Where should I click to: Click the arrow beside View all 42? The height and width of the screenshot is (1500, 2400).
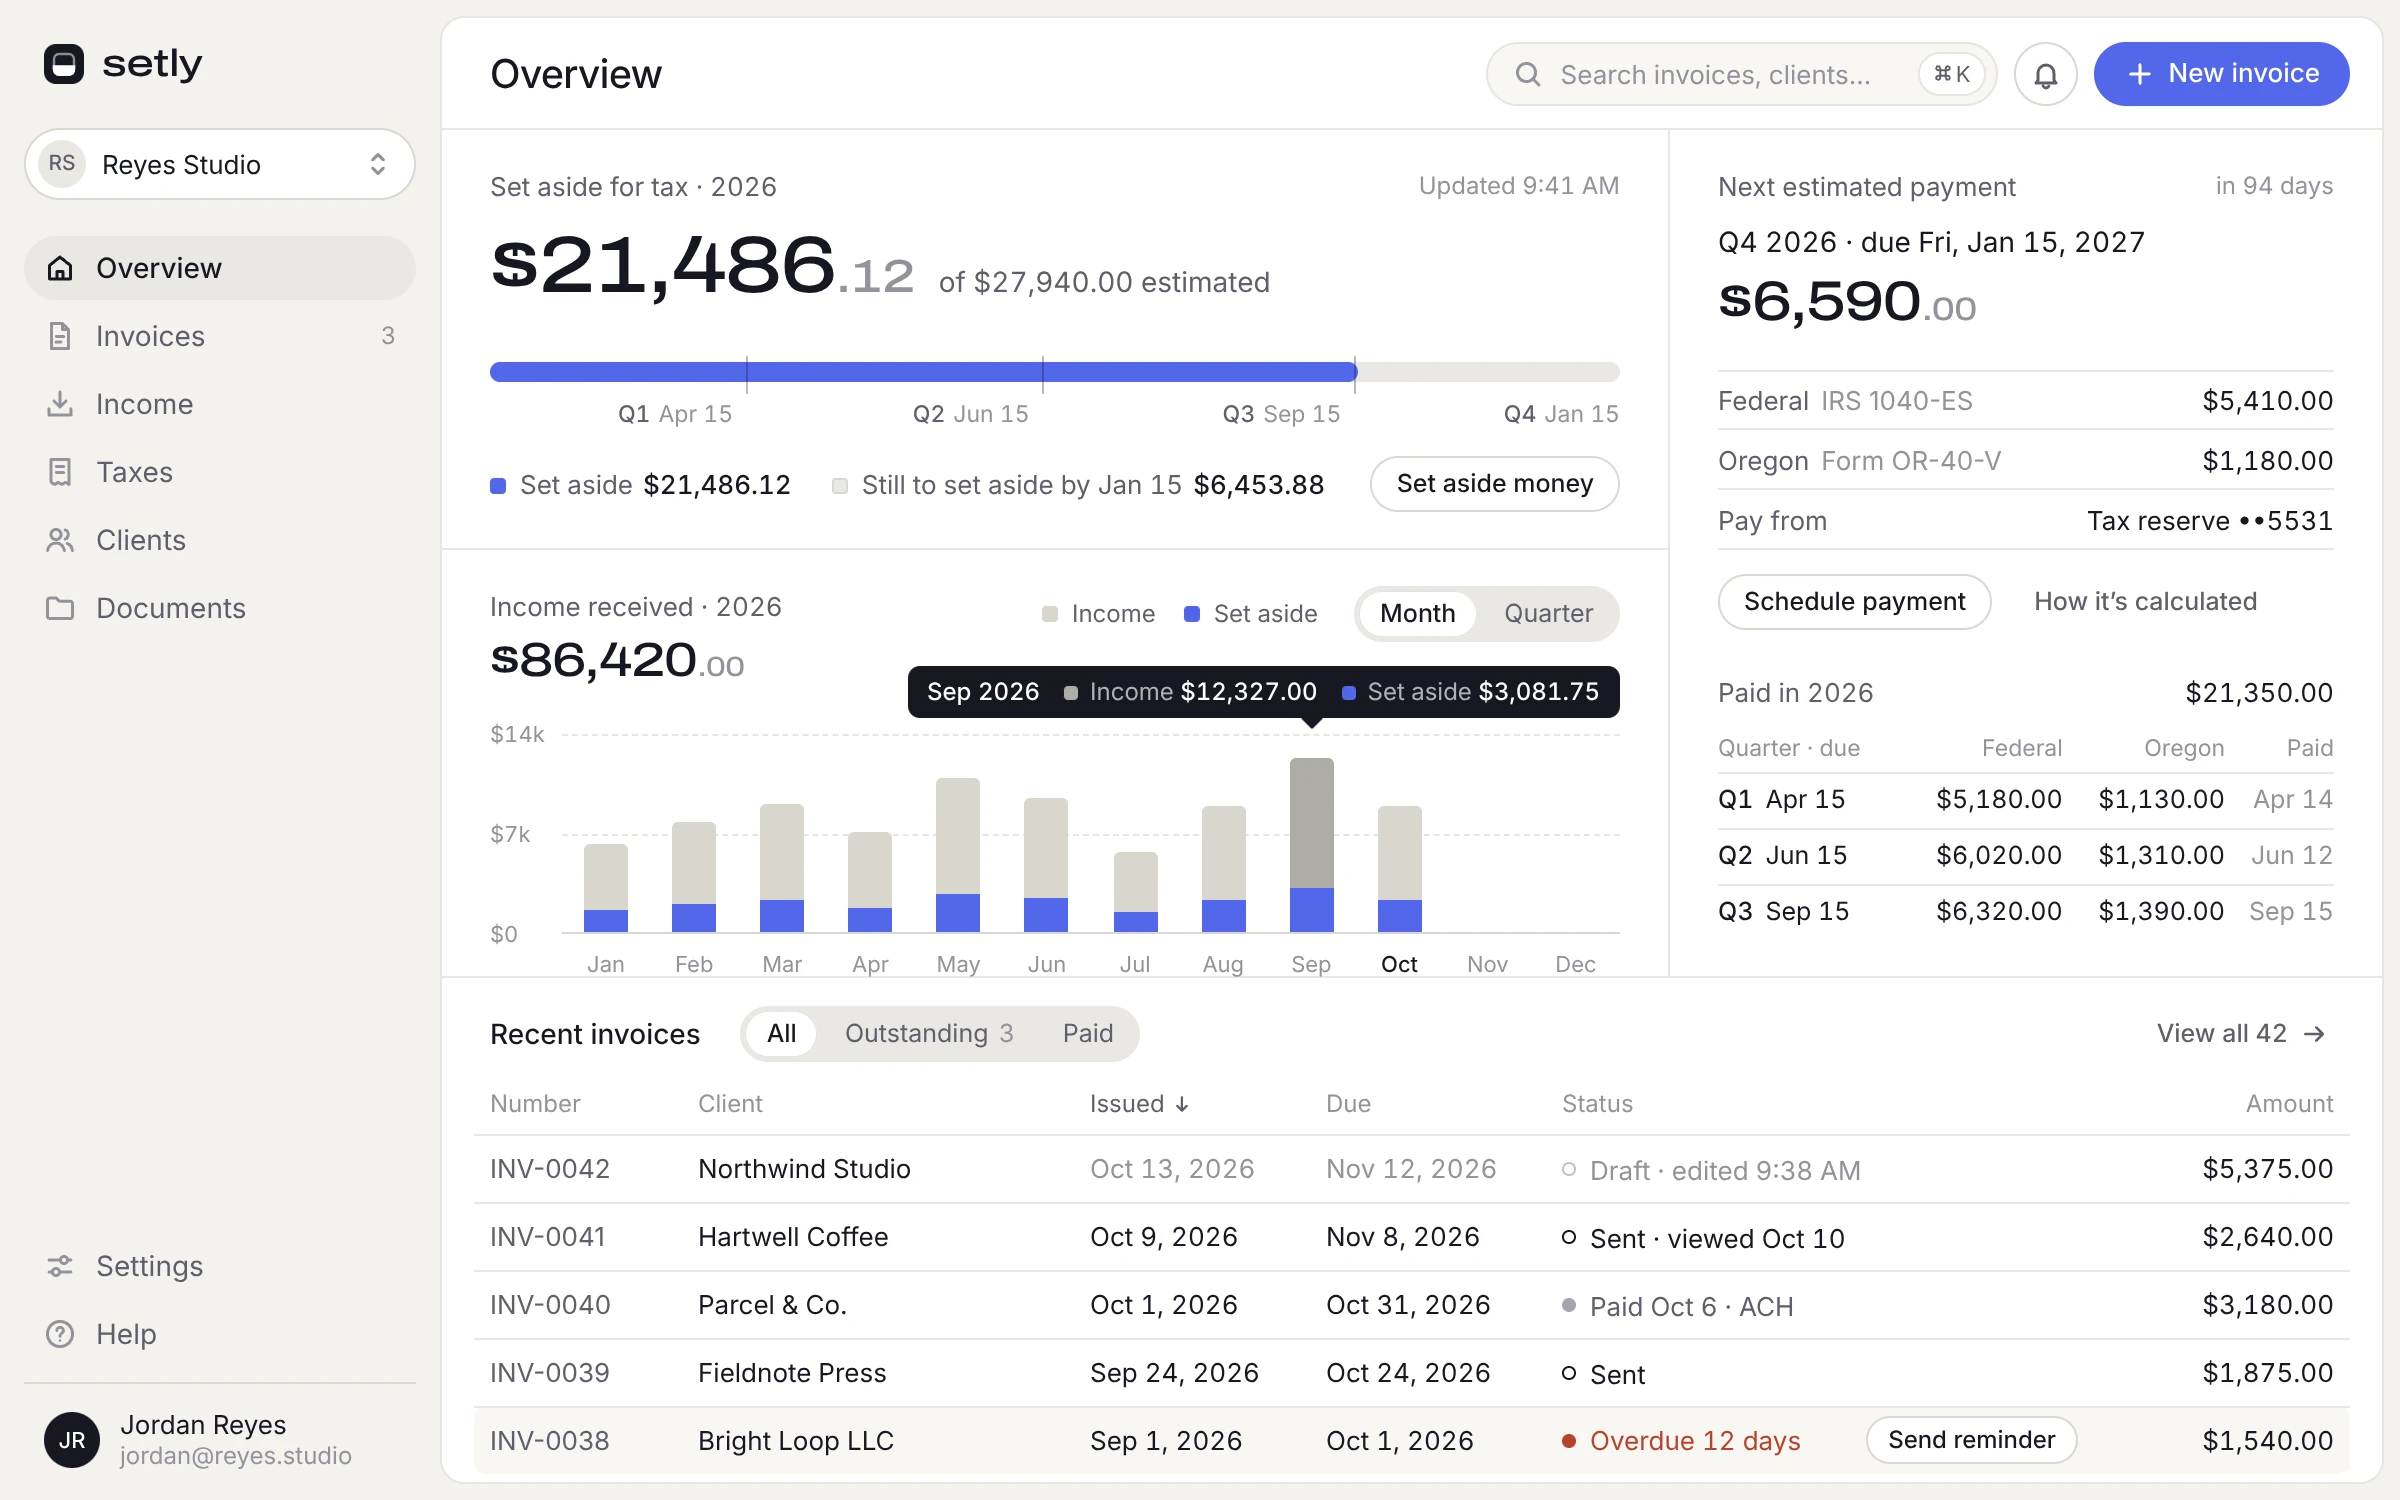tap(2314, 1034)
